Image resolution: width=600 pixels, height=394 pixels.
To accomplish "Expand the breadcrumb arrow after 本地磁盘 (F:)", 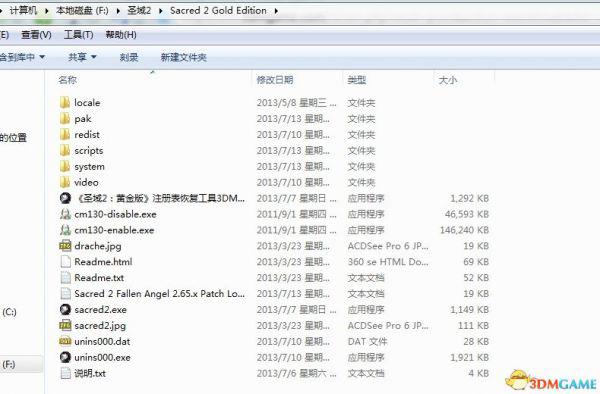I will click(x=118, y=11).
